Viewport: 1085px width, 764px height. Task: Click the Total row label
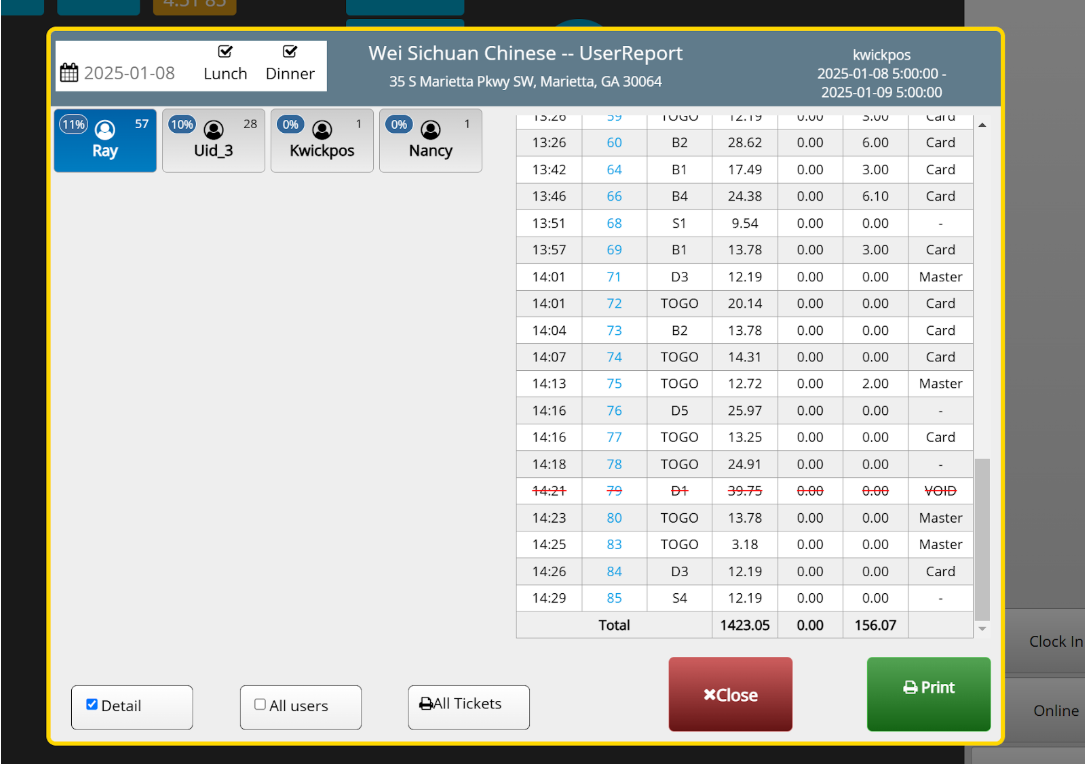[x=614, y=625]
